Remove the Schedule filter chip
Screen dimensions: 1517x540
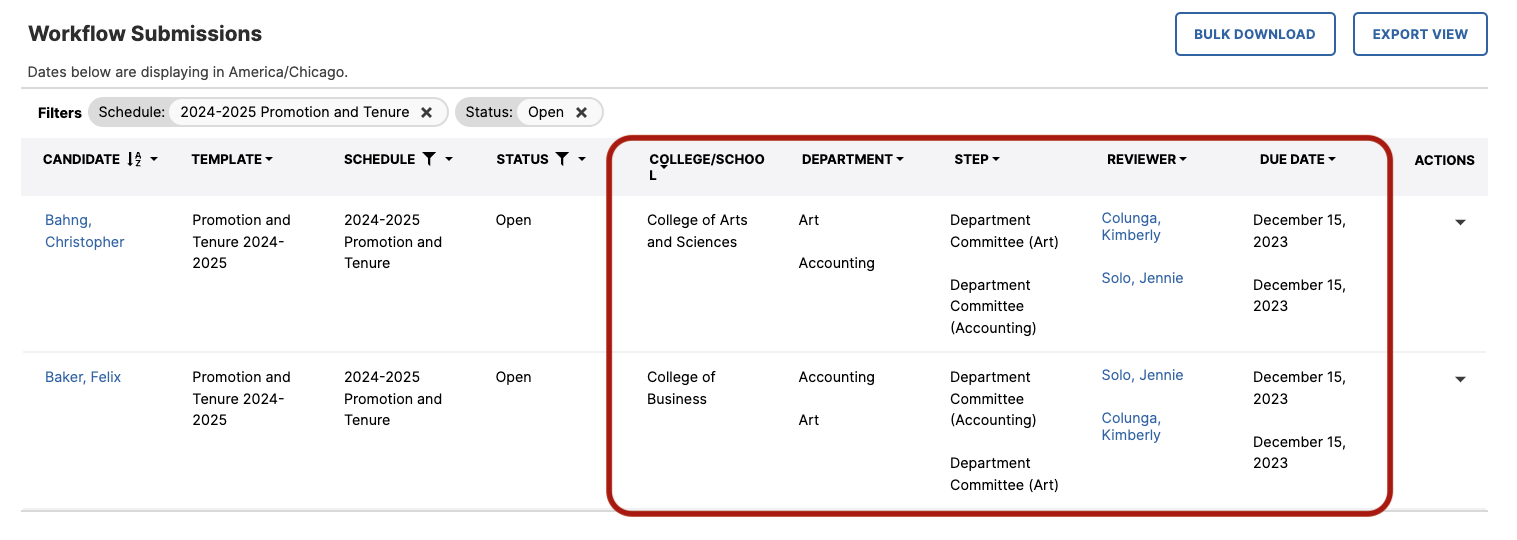(x=426, y=113)
